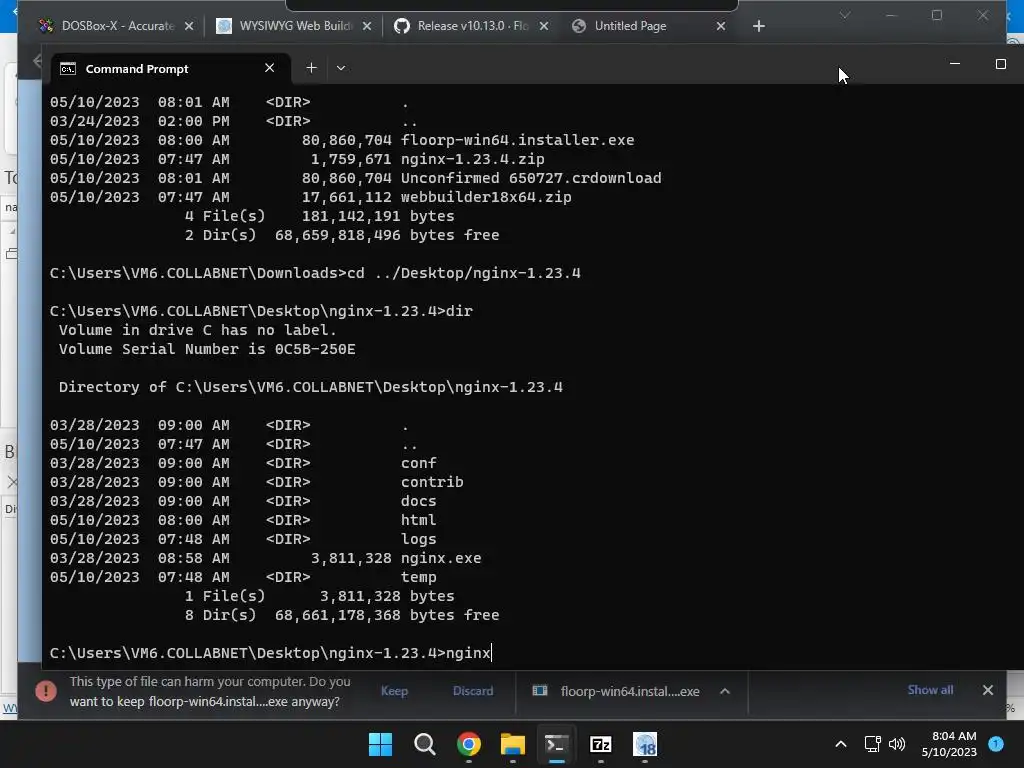Add a new terminal tab

tap(312, 68)
